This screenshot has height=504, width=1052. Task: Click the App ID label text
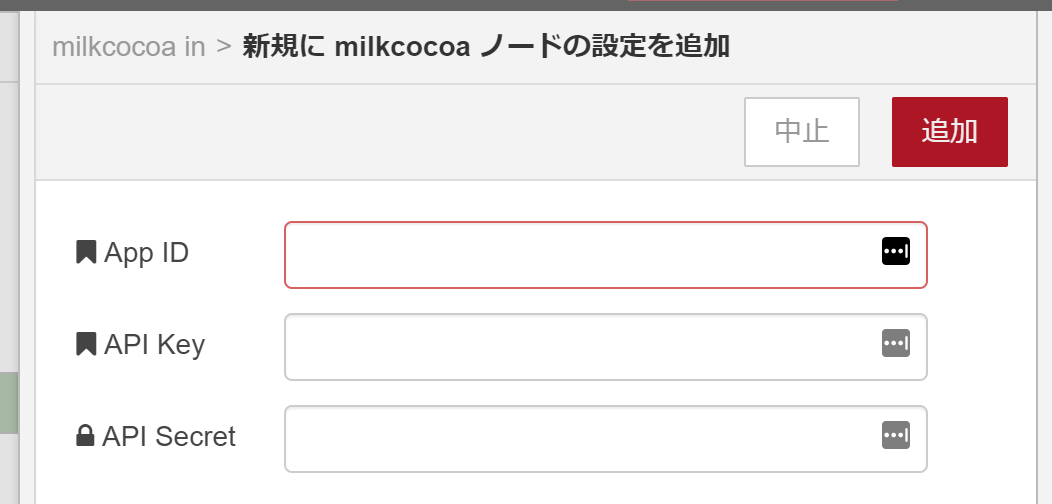146,253
